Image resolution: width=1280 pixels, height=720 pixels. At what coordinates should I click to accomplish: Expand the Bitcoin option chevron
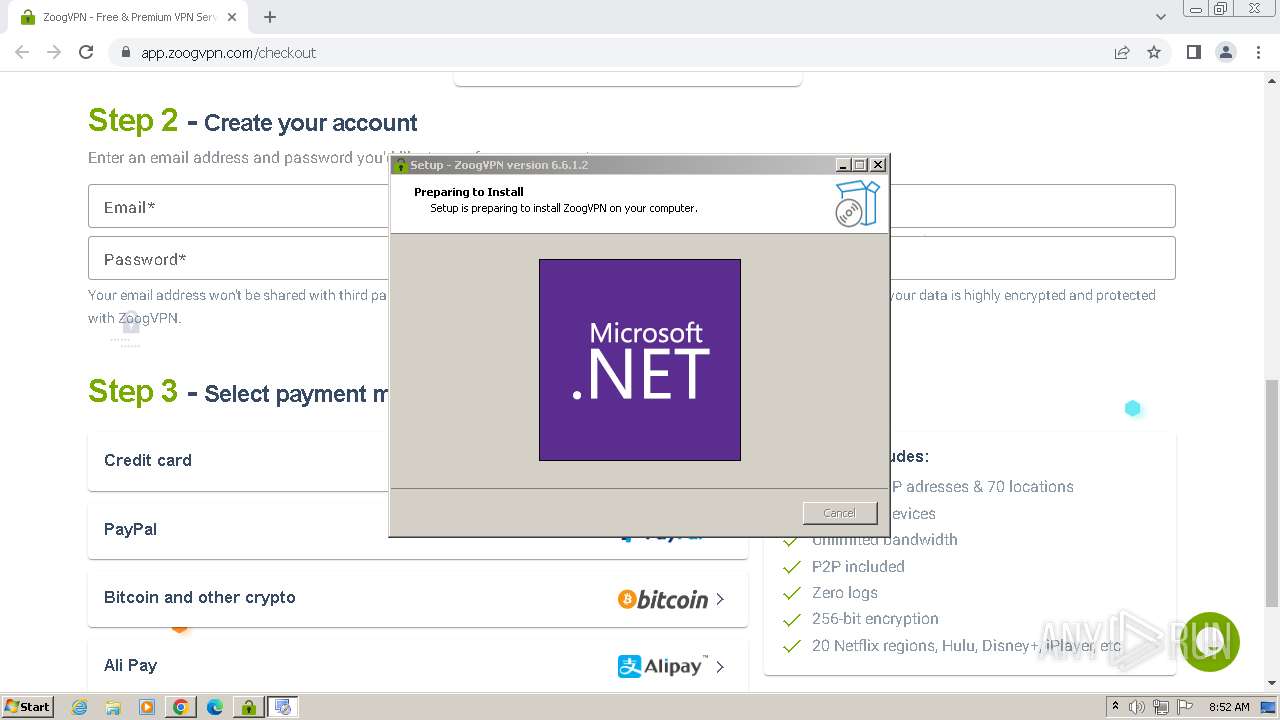point(720,599)
